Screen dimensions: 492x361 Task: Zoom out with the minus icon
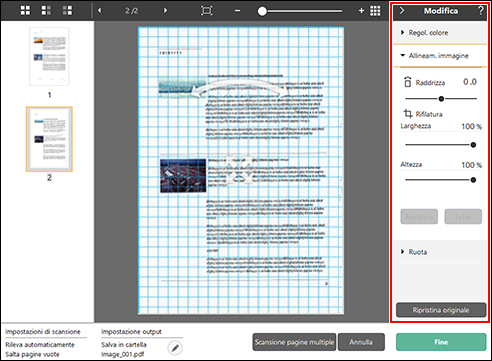pos(237,11)
